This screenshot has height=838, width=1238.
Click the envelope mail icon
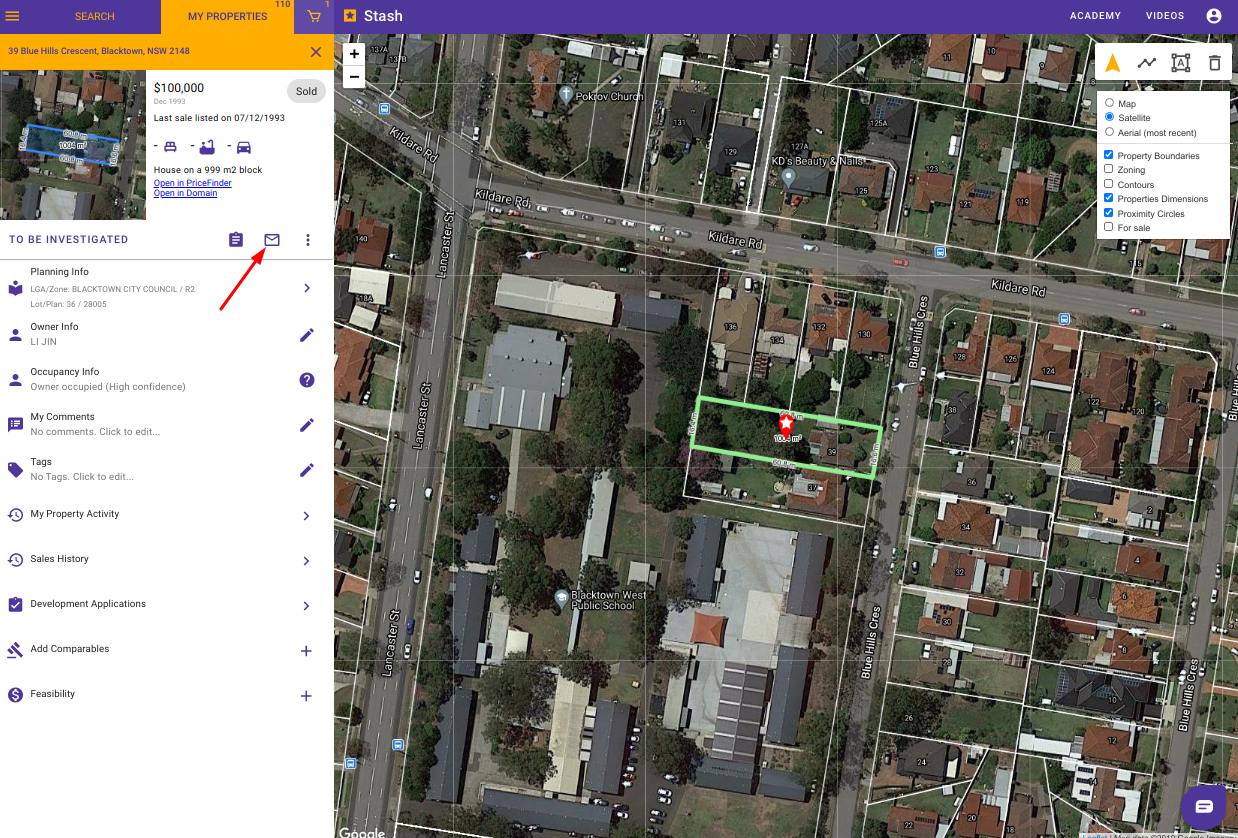272,240
